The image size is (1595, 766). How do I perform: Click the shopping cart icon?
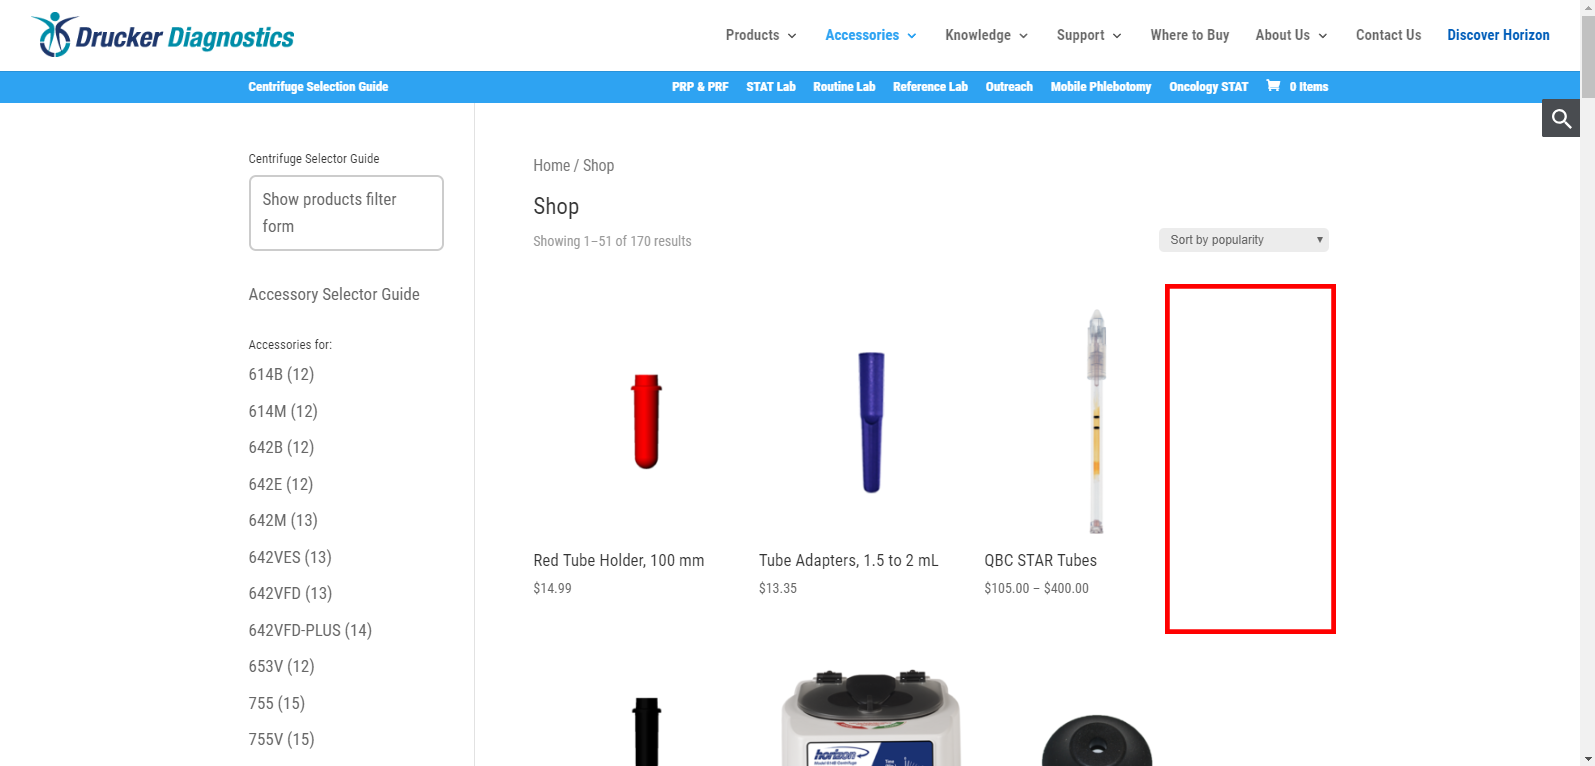point(1273,86)
